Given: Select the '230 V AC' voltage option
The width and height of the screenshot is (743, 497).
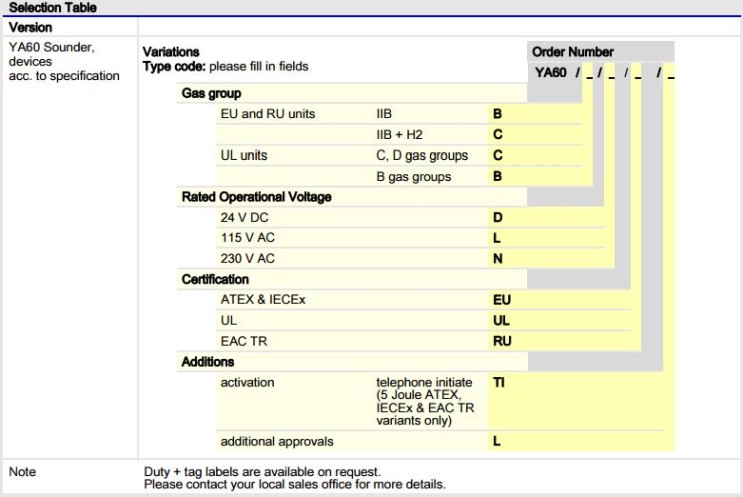Looking at the screenshot, I should (x=247, y=259).
